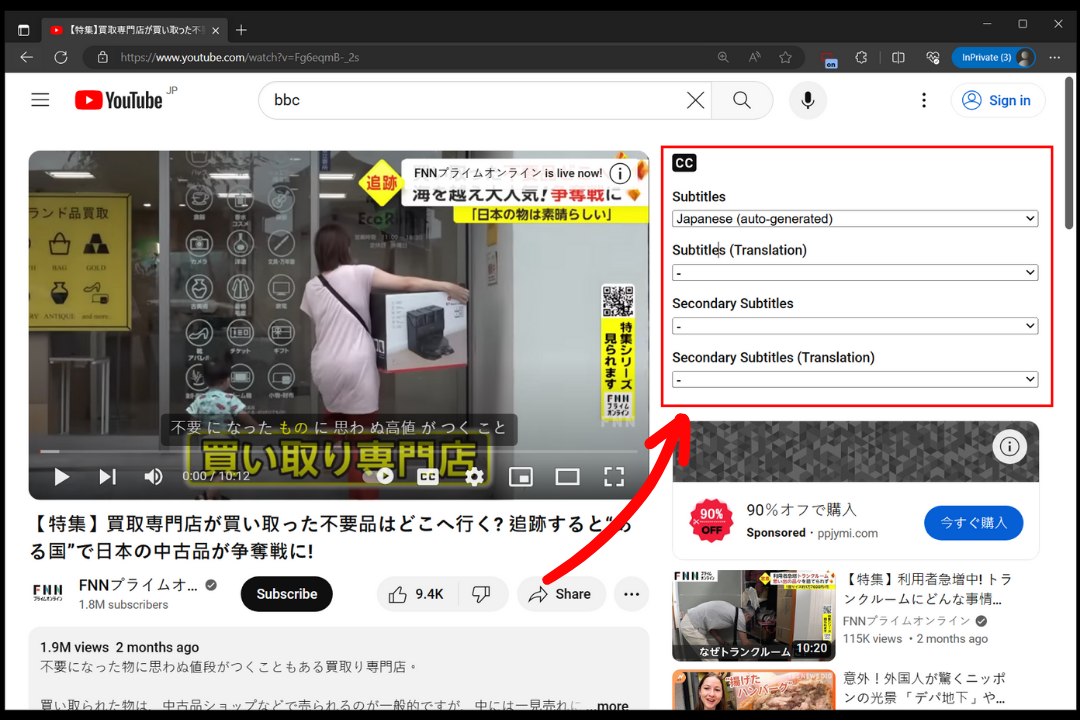
Task: Open YouTube settings three-dot menu
Action: (924, 100)
